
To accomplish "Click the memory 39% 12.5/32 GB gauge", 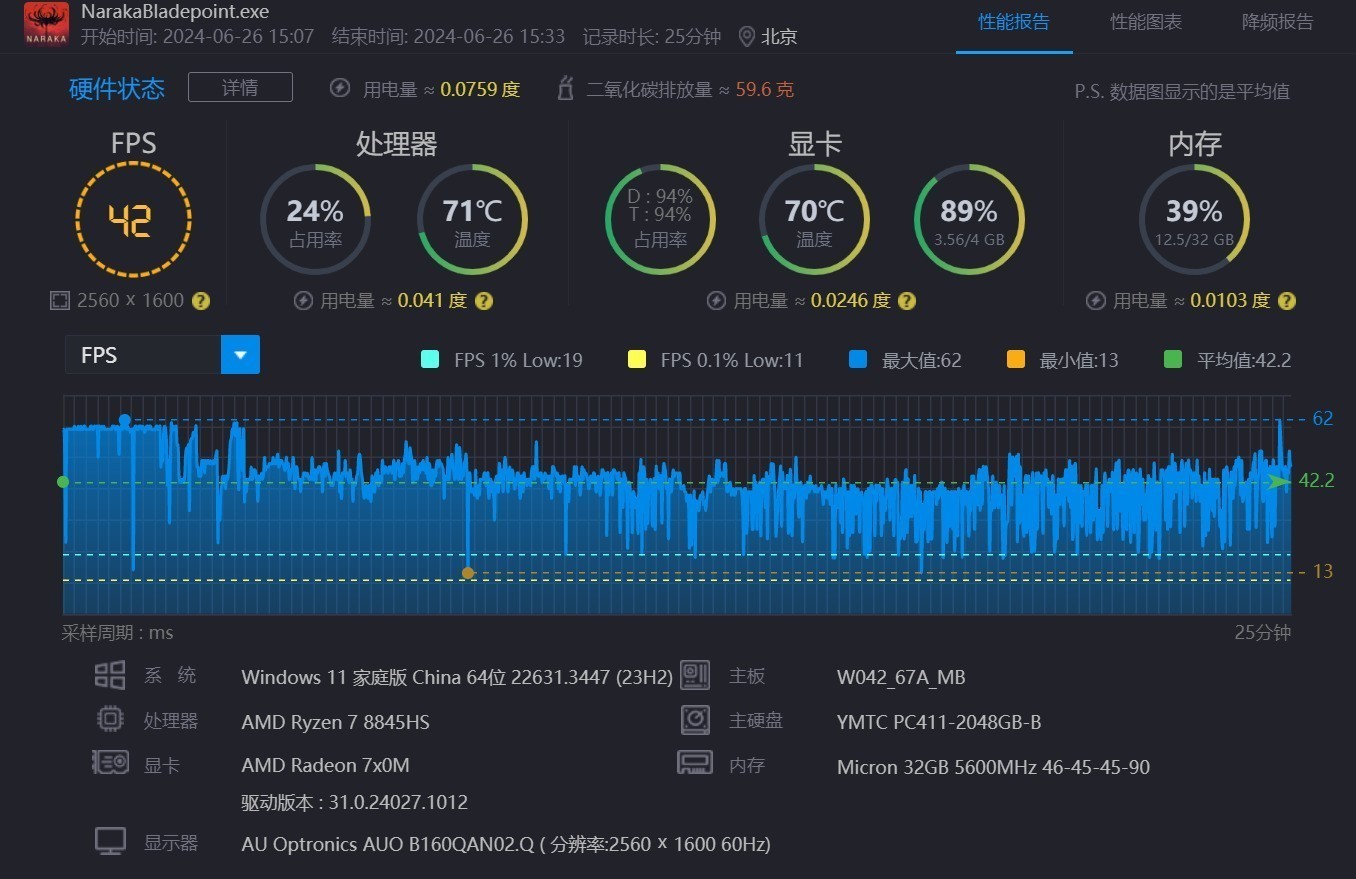I will (x=1194, y=219).
